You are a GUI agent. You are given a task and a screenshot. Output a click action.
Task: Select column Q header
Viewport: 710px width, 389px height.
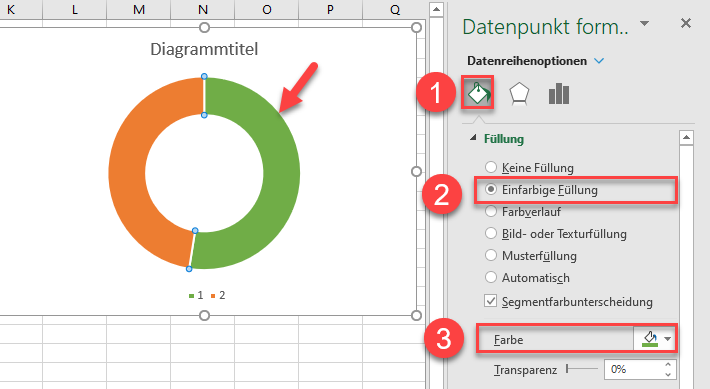click(394, 10)
